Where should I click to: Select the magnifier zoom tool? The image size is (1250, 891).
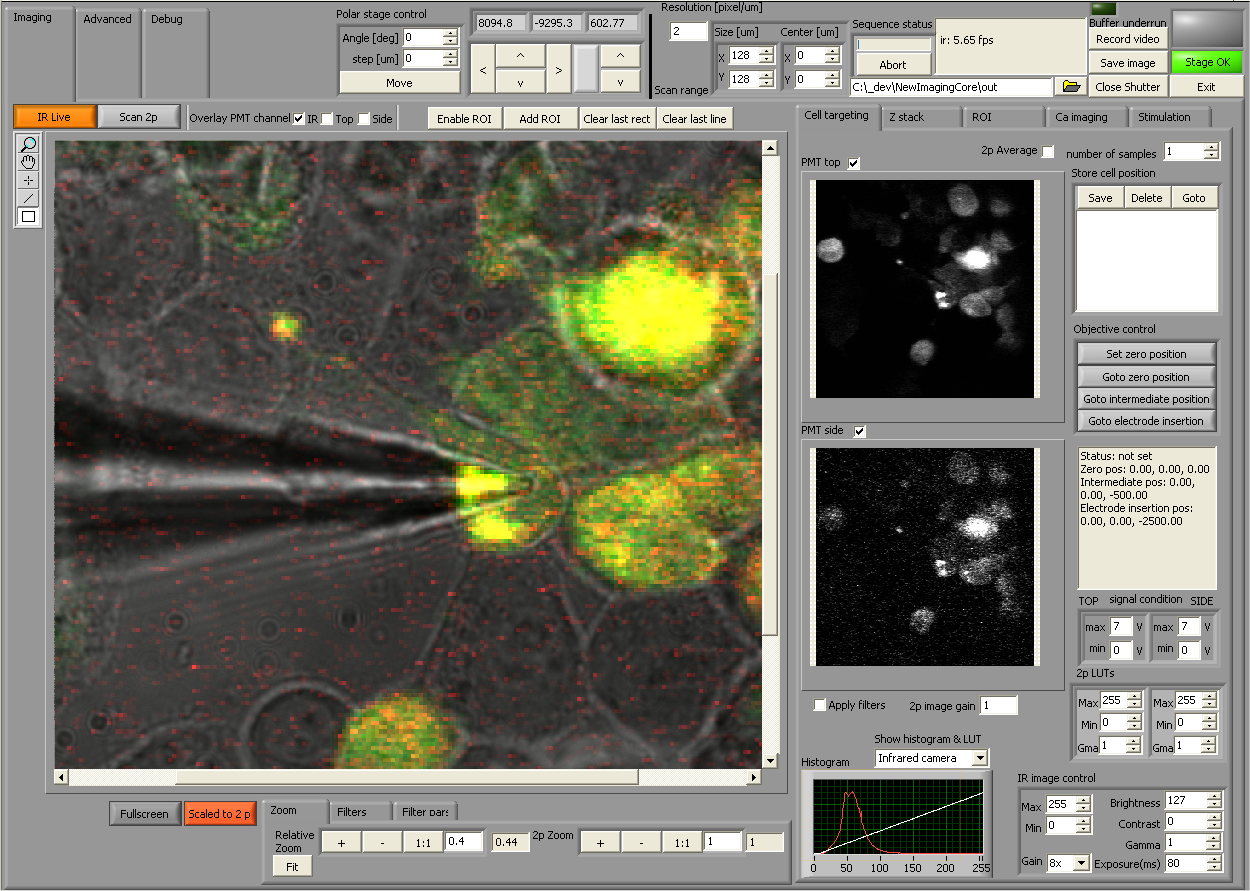(28, 145)
